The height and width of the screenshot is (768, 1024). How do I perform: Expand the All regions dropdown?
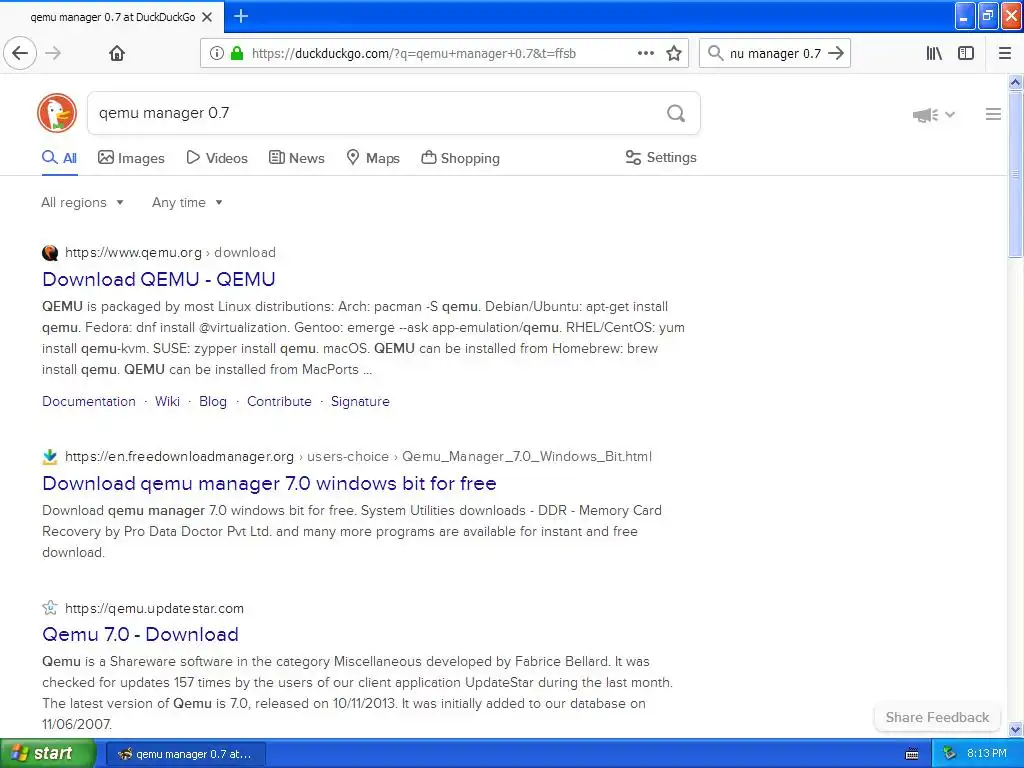[x=82, y=202]
